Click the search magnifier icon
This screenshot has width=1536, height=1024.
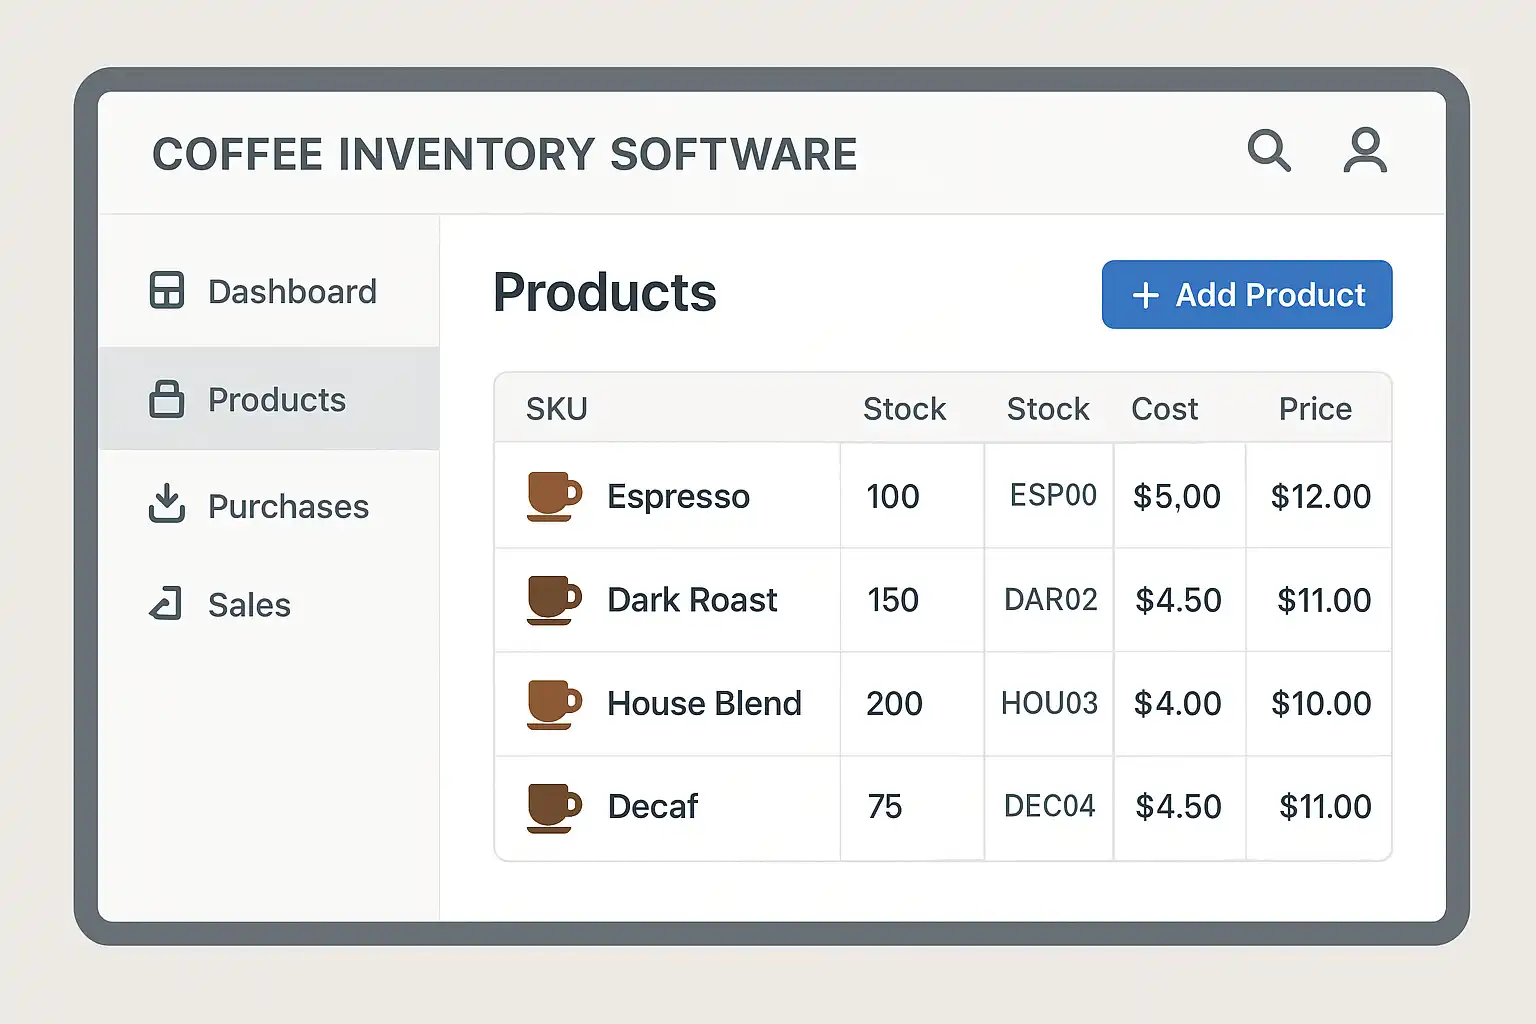[1268, 151]
